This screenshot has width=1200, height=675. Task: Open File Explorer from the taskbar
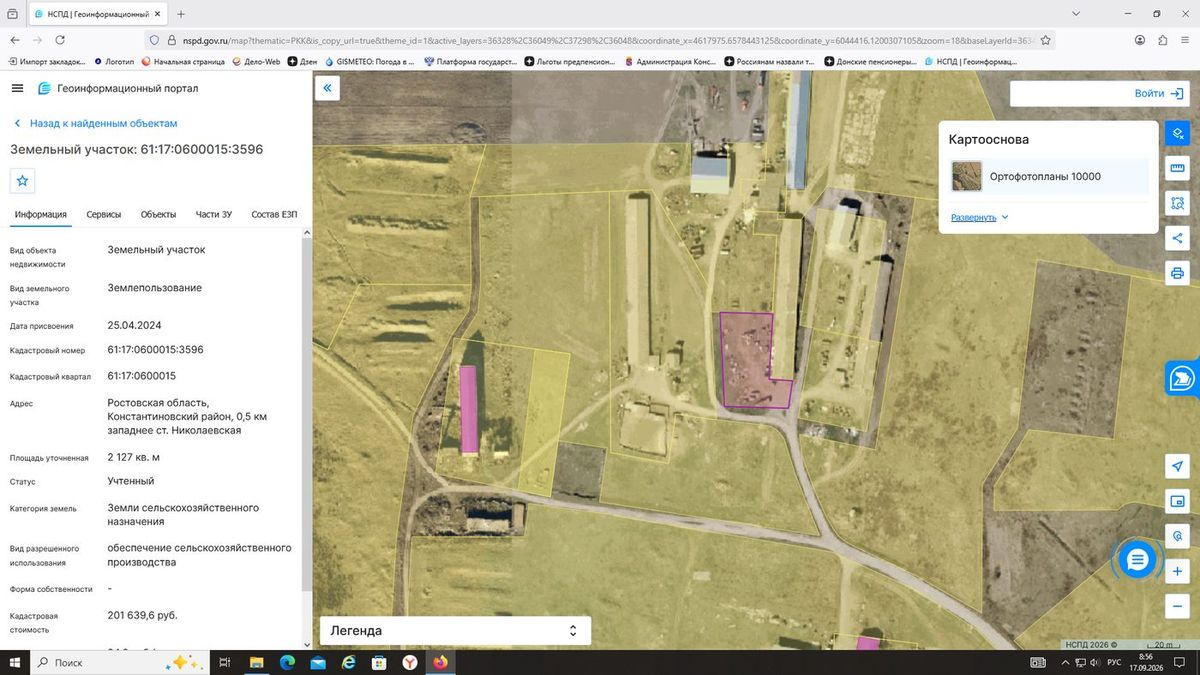(x=256, y=662)
